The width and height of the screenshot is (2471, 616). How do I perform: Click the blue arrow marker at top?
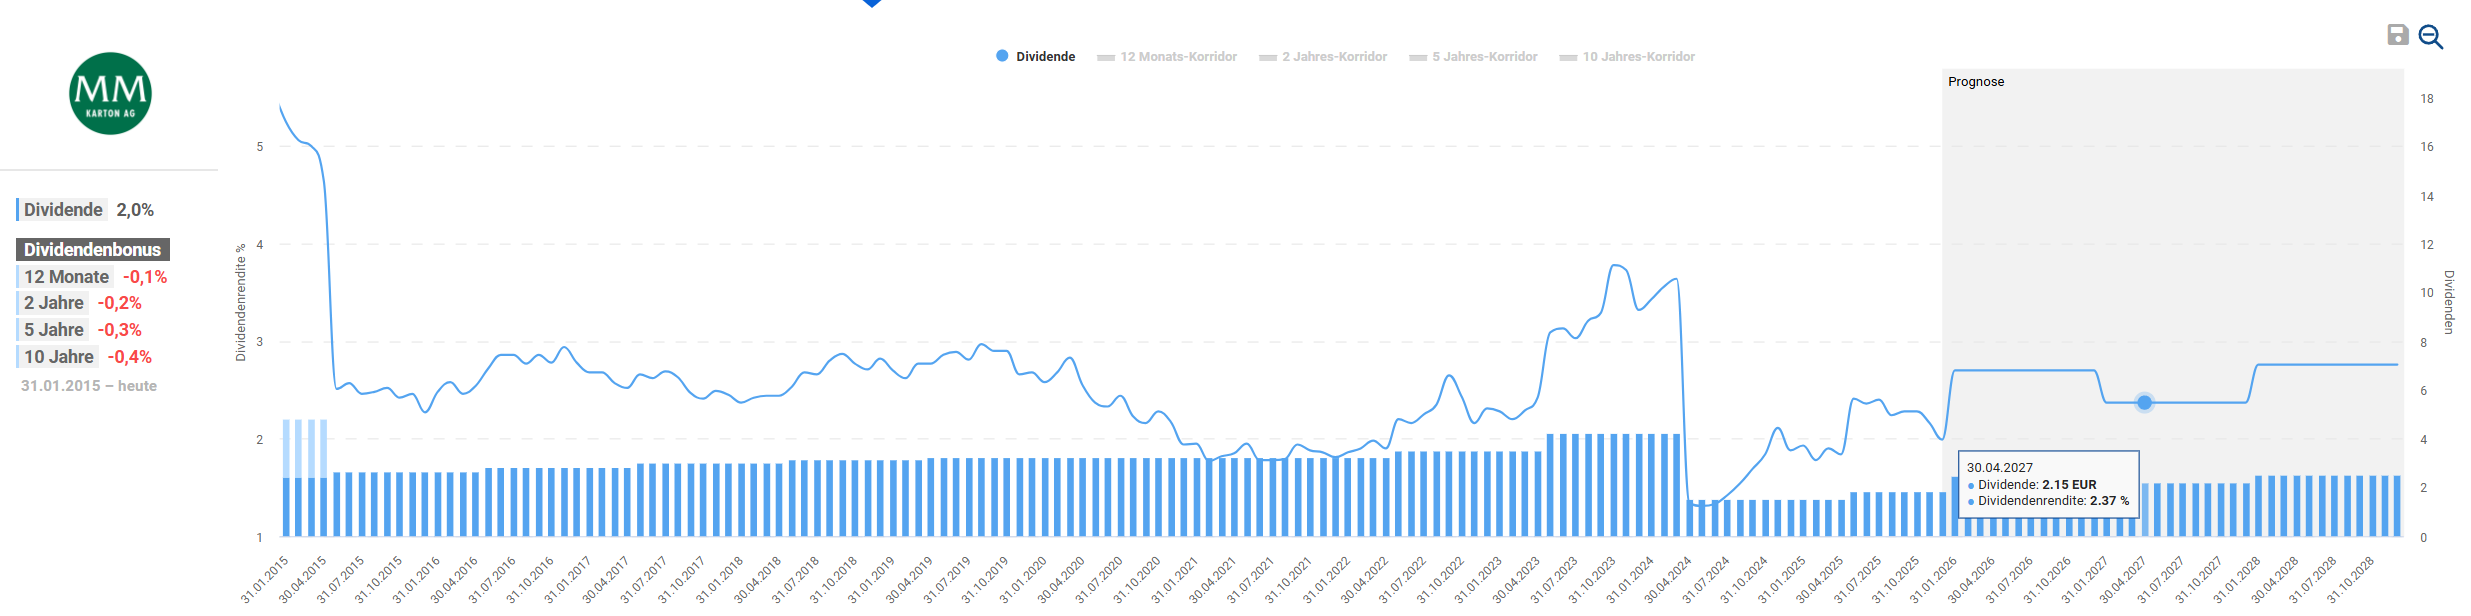pyautogui.click(x=872, y=3)
